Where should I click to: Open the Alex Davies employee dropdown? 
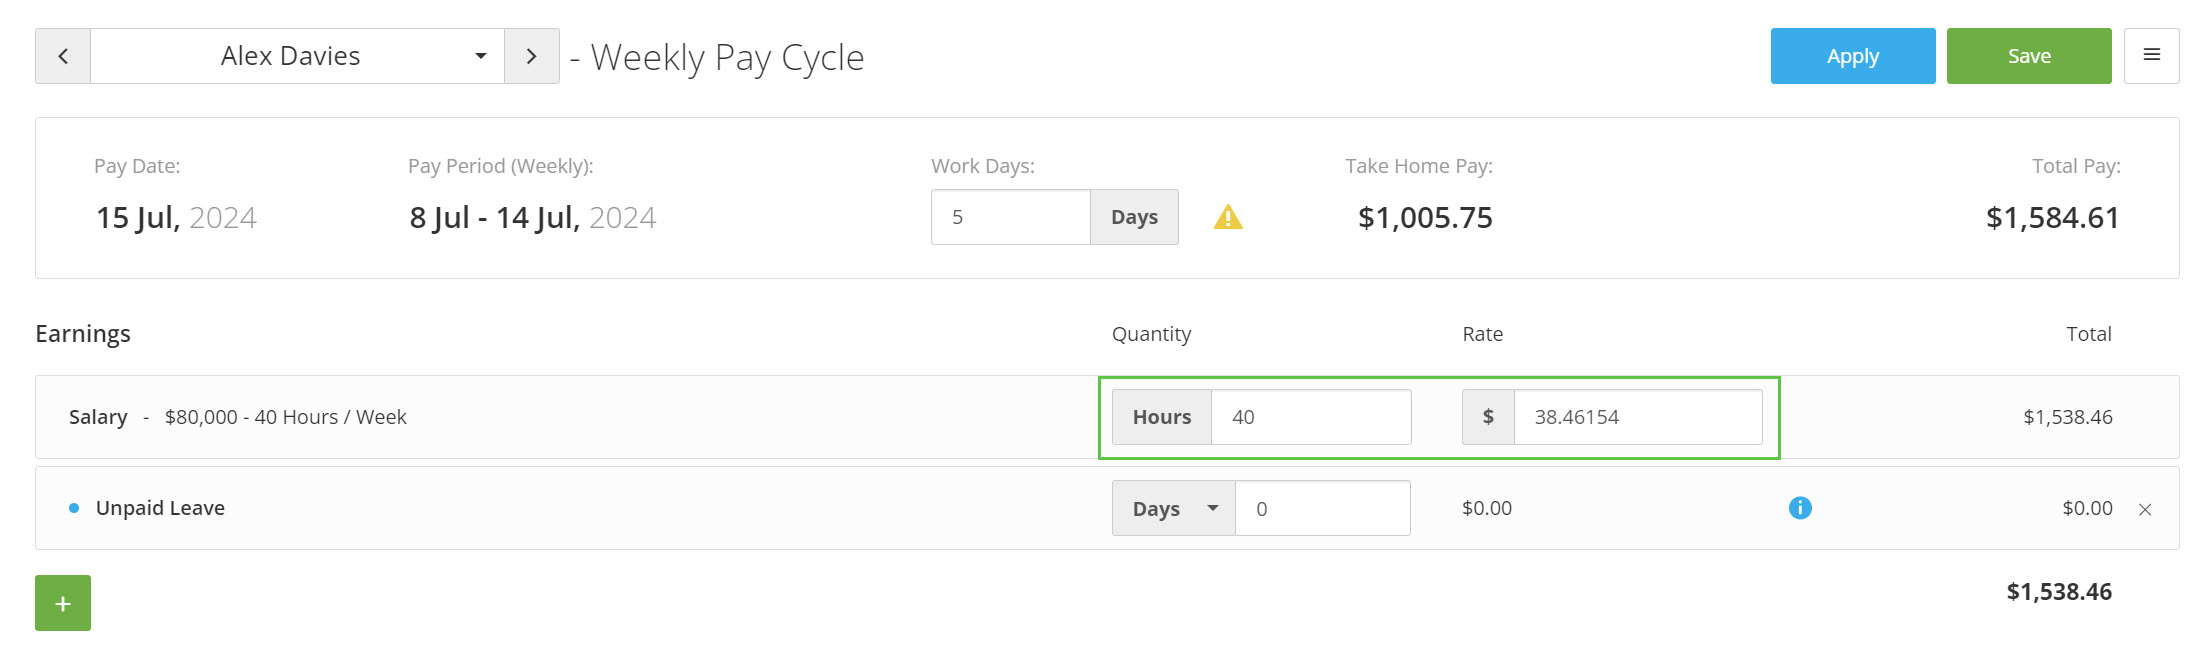point(297,56)
